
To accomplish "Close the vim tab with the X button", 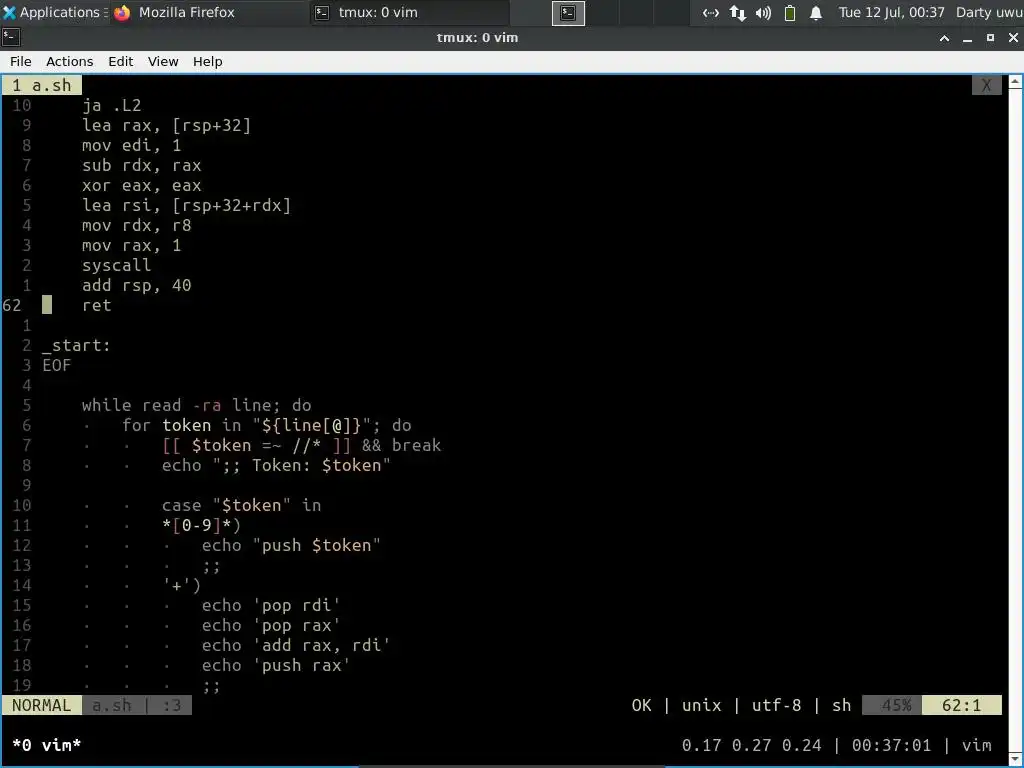I will point(986,86).
